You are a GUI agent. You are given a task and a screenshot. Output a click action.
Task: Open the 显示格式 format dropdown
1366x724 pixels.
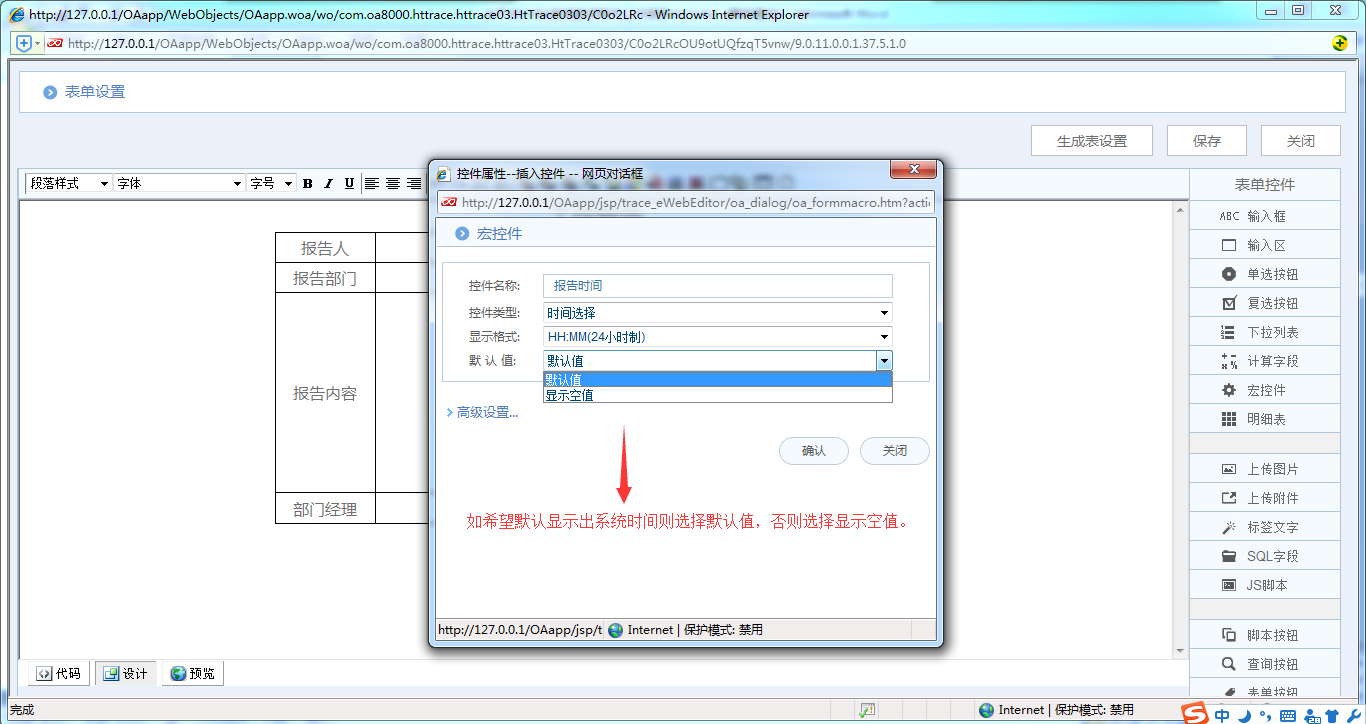click(x=883, y=337)
